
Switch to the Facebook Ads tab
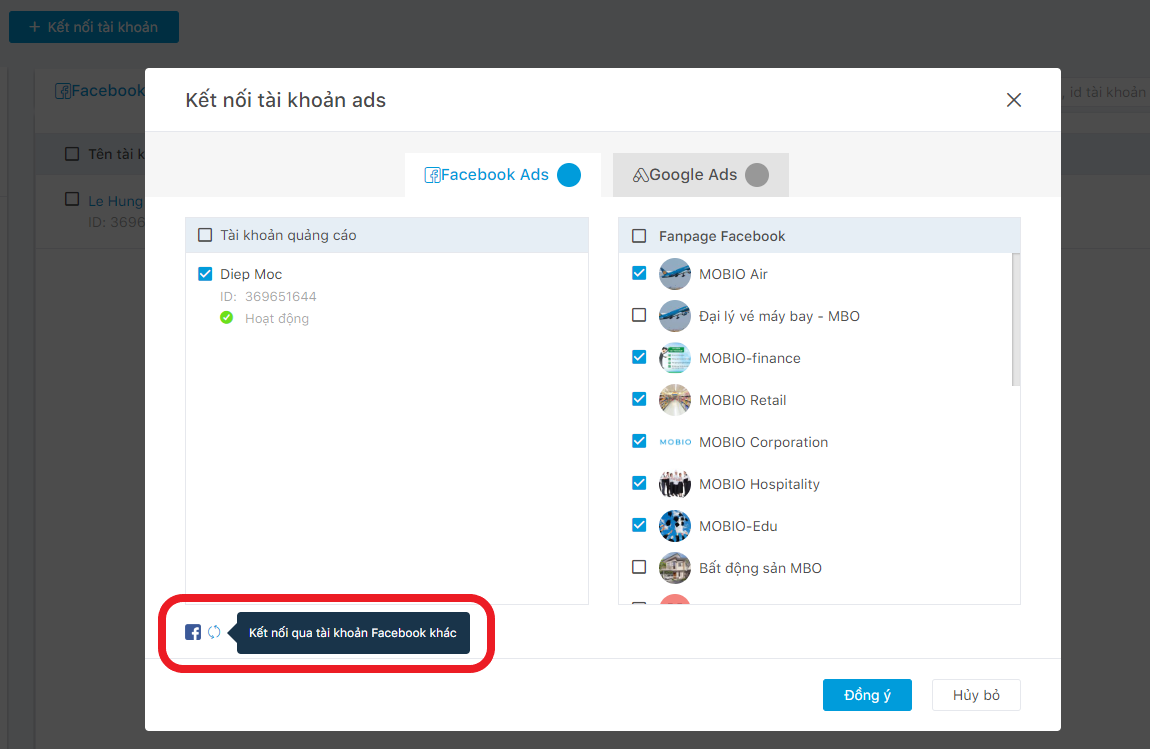(502, 175)
